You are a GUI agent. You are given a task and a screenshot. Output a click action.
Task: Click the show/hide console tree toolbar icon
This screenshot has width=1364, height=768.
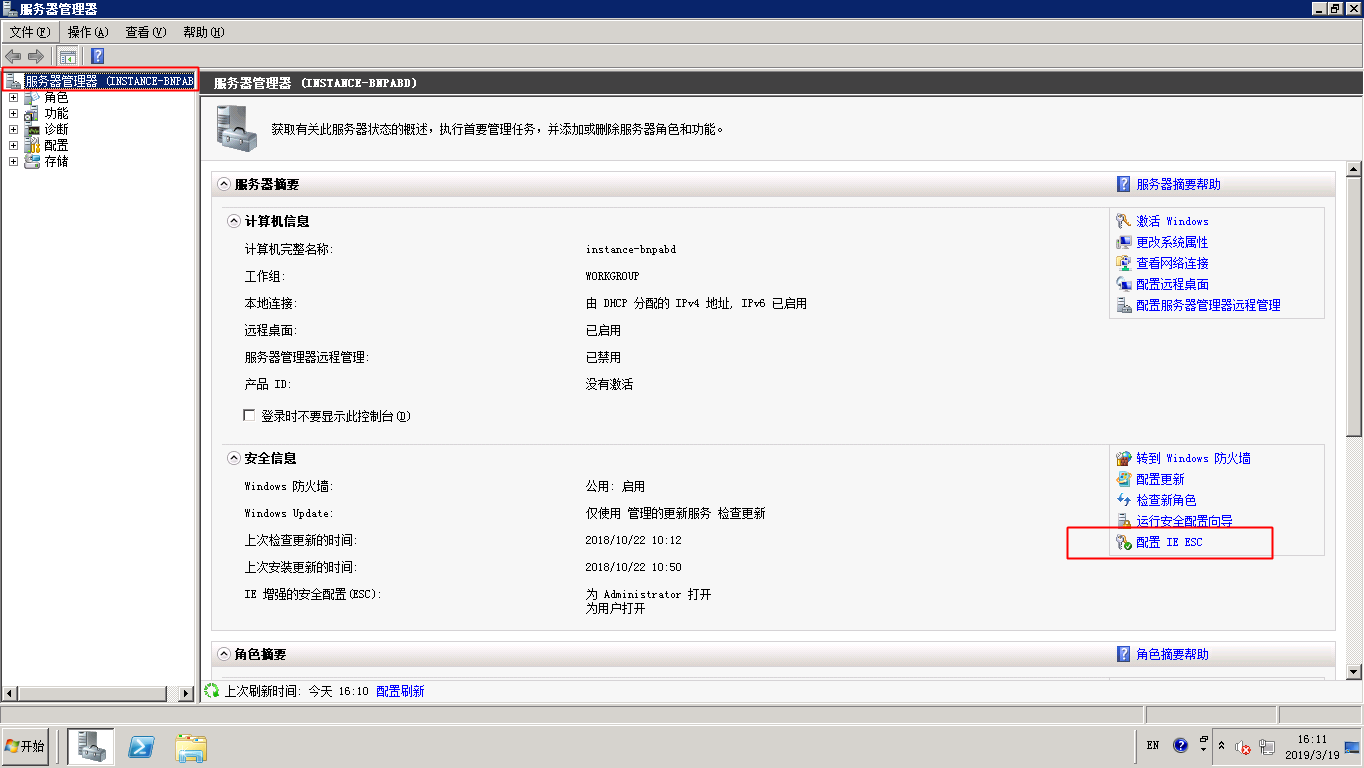point(67,56)
